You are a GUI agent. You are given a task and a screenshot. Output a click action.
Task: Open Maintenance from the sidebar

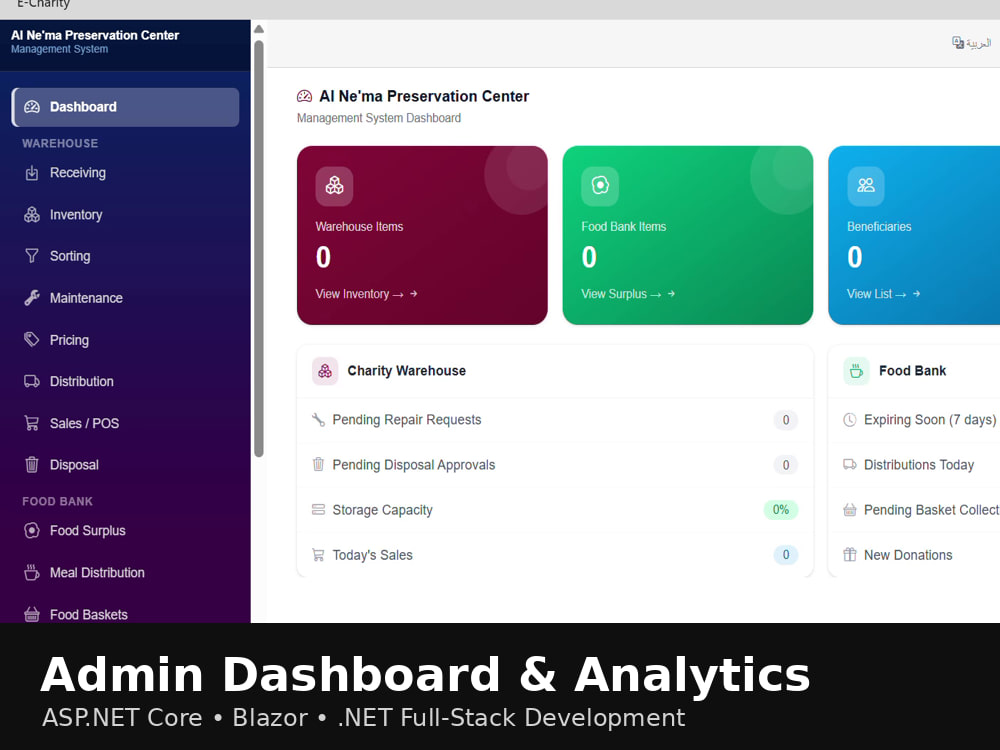click(86, 298)
